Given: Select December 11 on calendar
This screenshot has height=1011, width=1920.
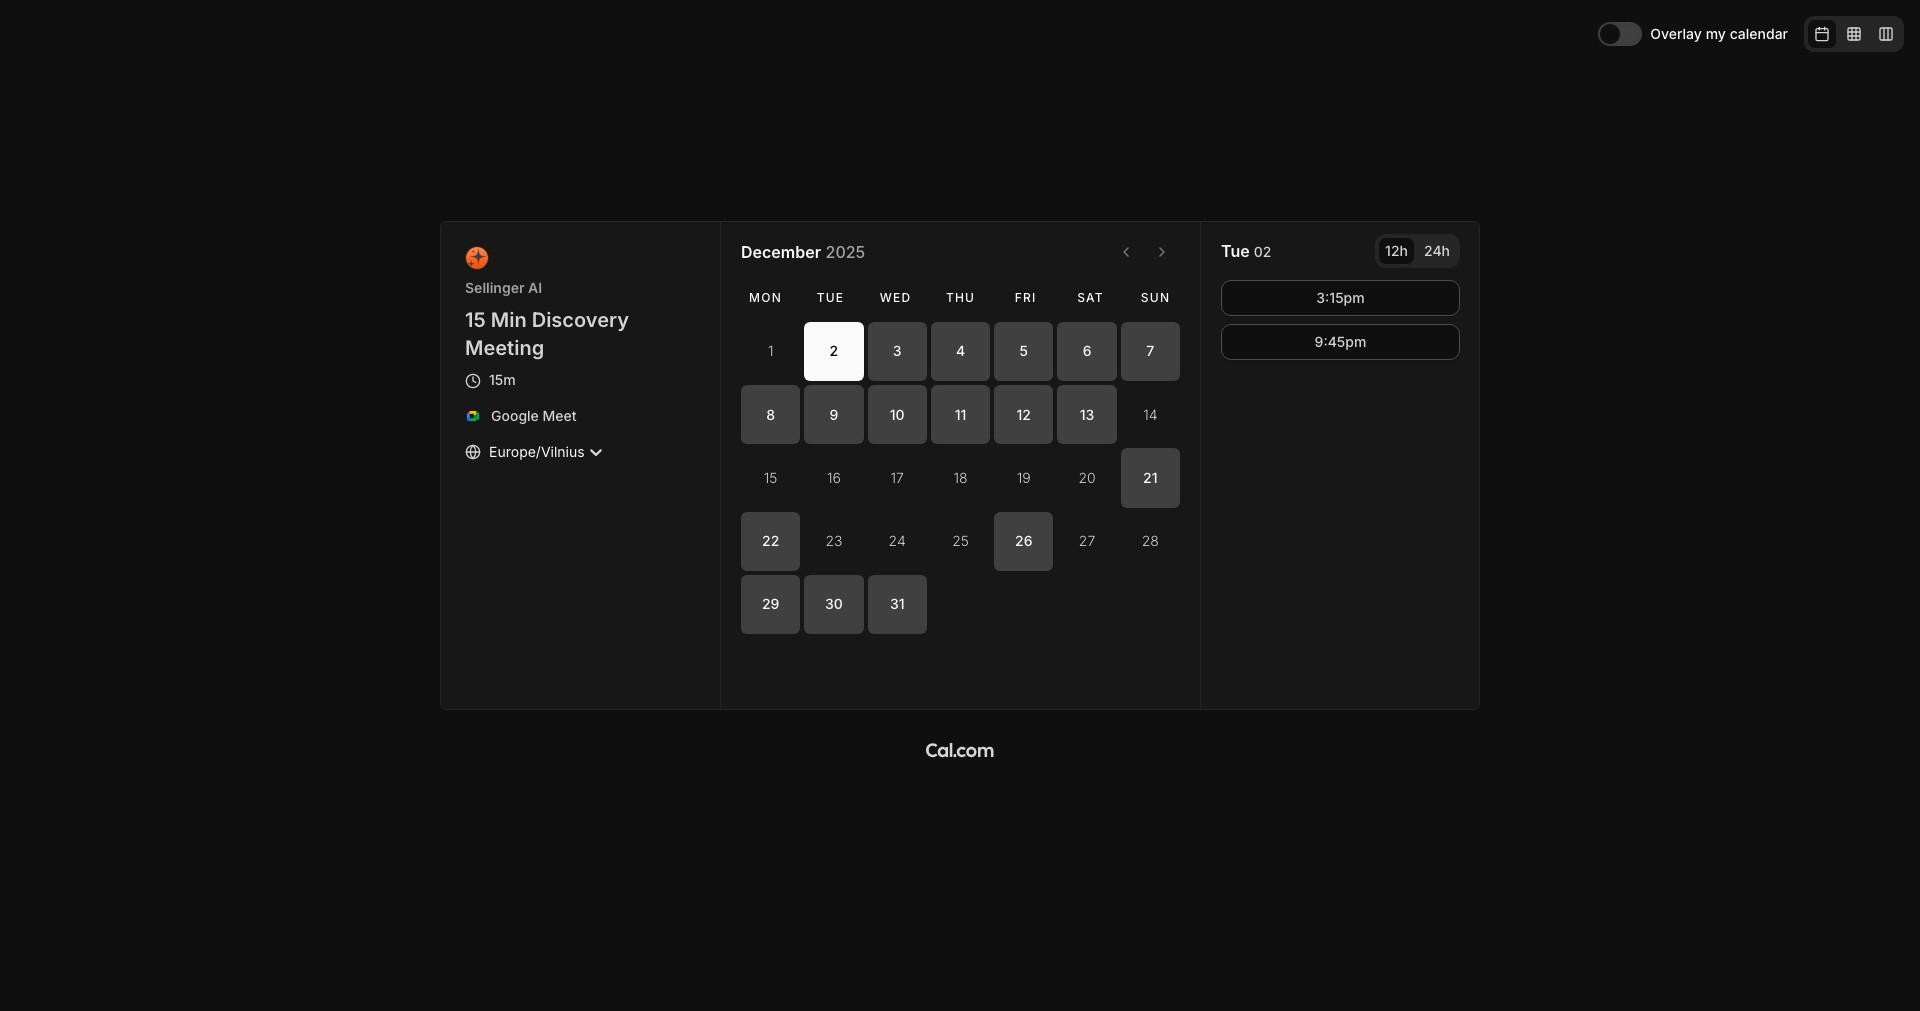Looking at the screenshot, I should [x=960, y=415].
